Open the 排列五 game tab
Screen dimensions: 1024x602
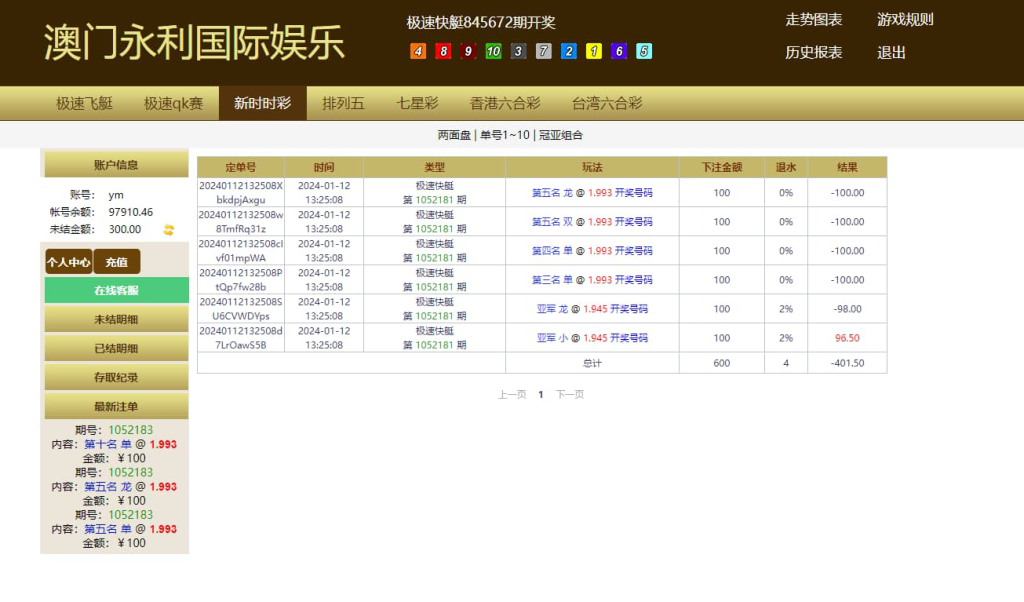click(x=342, y=102)
